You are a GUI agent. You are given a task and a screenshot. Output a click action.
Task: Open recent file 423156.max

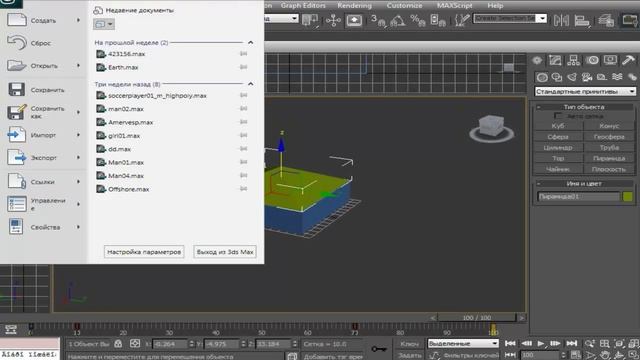[127, 54]
